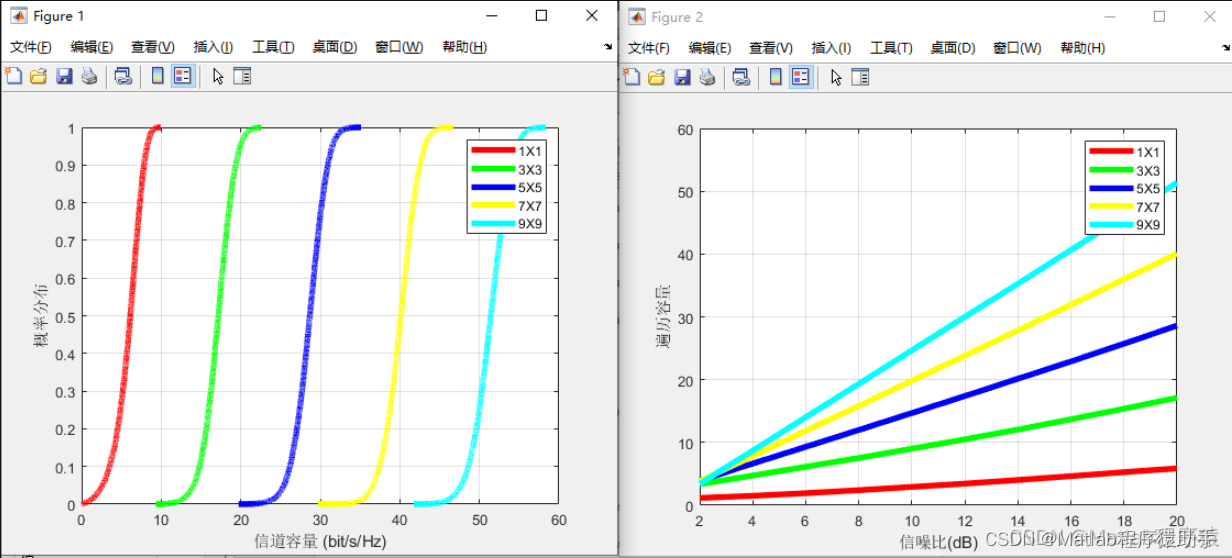Screen dimensions: 1232x558
Task: Click Print icon in Figure 2 toolbar
Action: point(707,77)
